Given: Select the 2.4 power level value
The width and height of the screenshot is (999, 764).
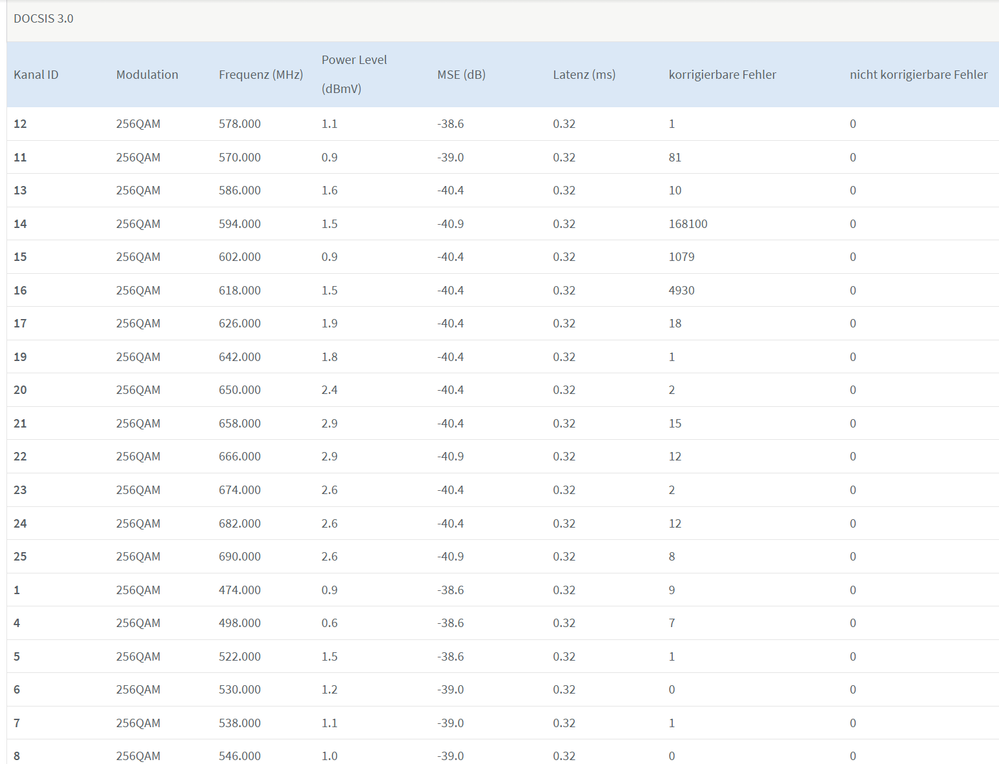Looking at the screenshot, I should 329,390.
